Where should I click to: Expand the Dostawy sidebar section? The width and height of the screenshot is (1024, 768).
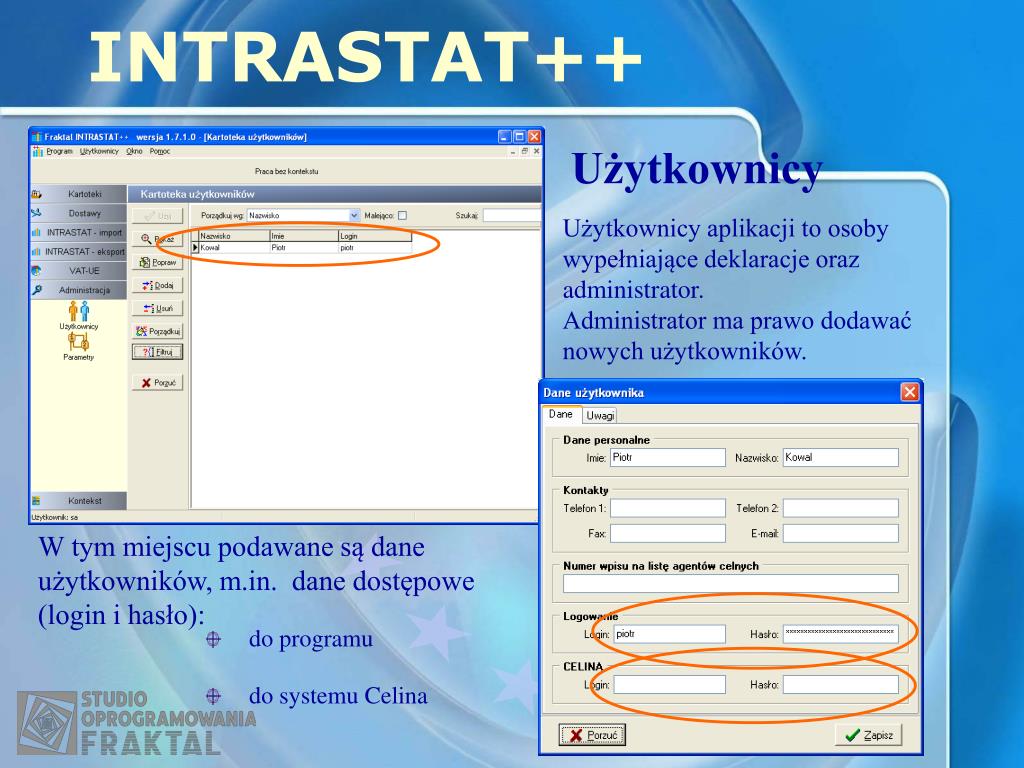79,213
